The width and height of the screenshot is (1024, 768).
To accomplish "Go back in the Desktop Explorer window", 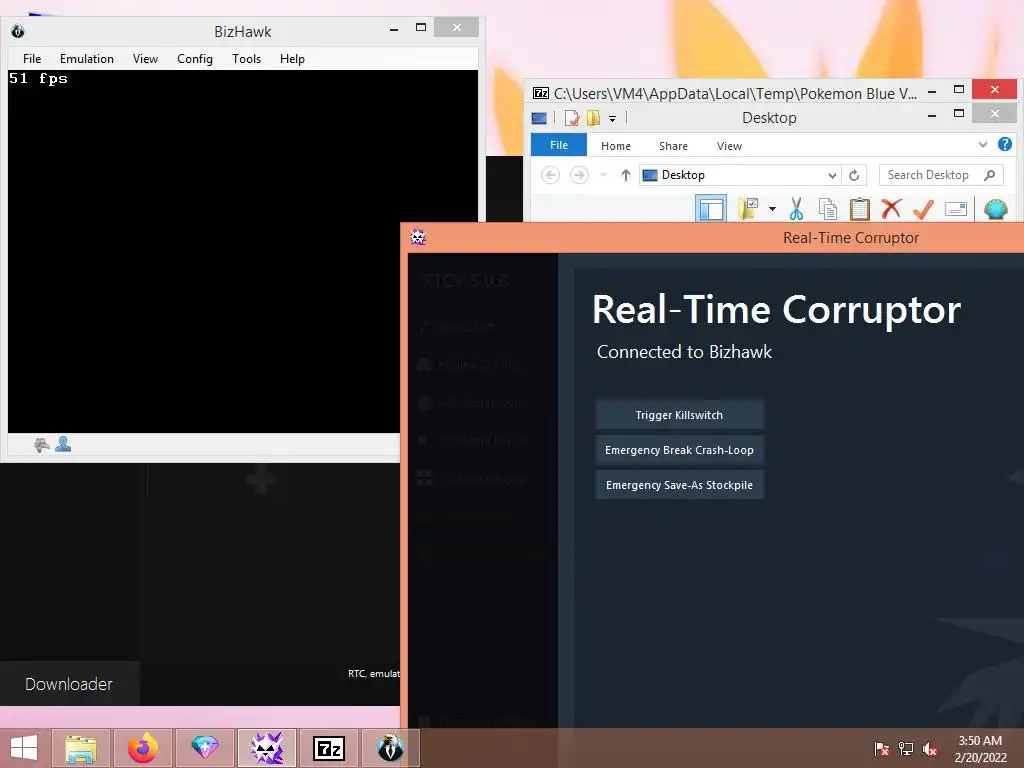I will point(551,175).
